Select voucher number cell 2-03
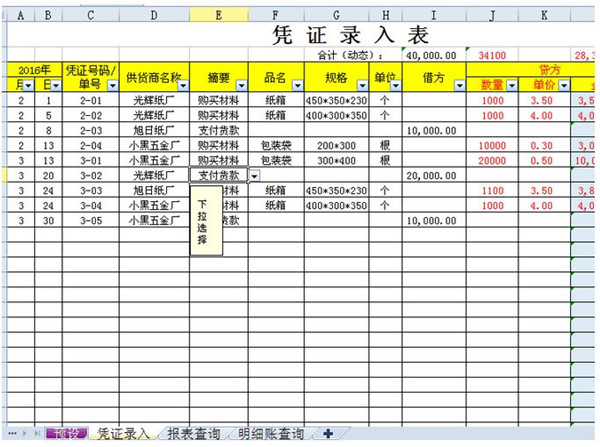Viewport: 600px width, 447px height. point(91,131)
